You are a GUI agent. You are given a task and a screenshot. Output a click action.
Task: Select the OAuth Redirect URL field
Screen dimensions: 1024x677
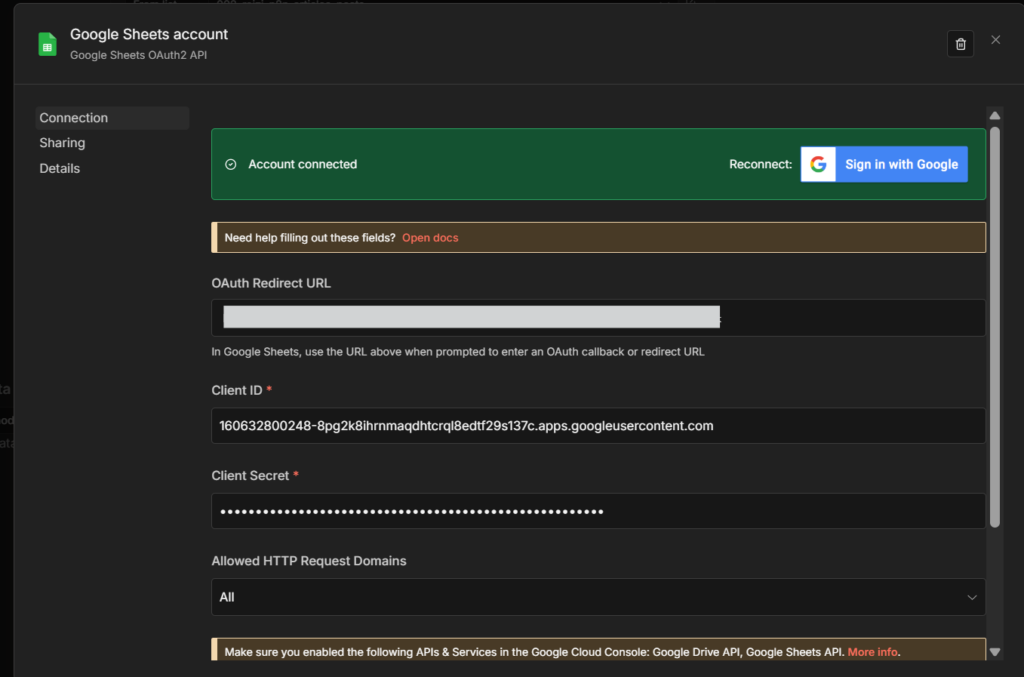pyautogui.click(x=598, y=318)
